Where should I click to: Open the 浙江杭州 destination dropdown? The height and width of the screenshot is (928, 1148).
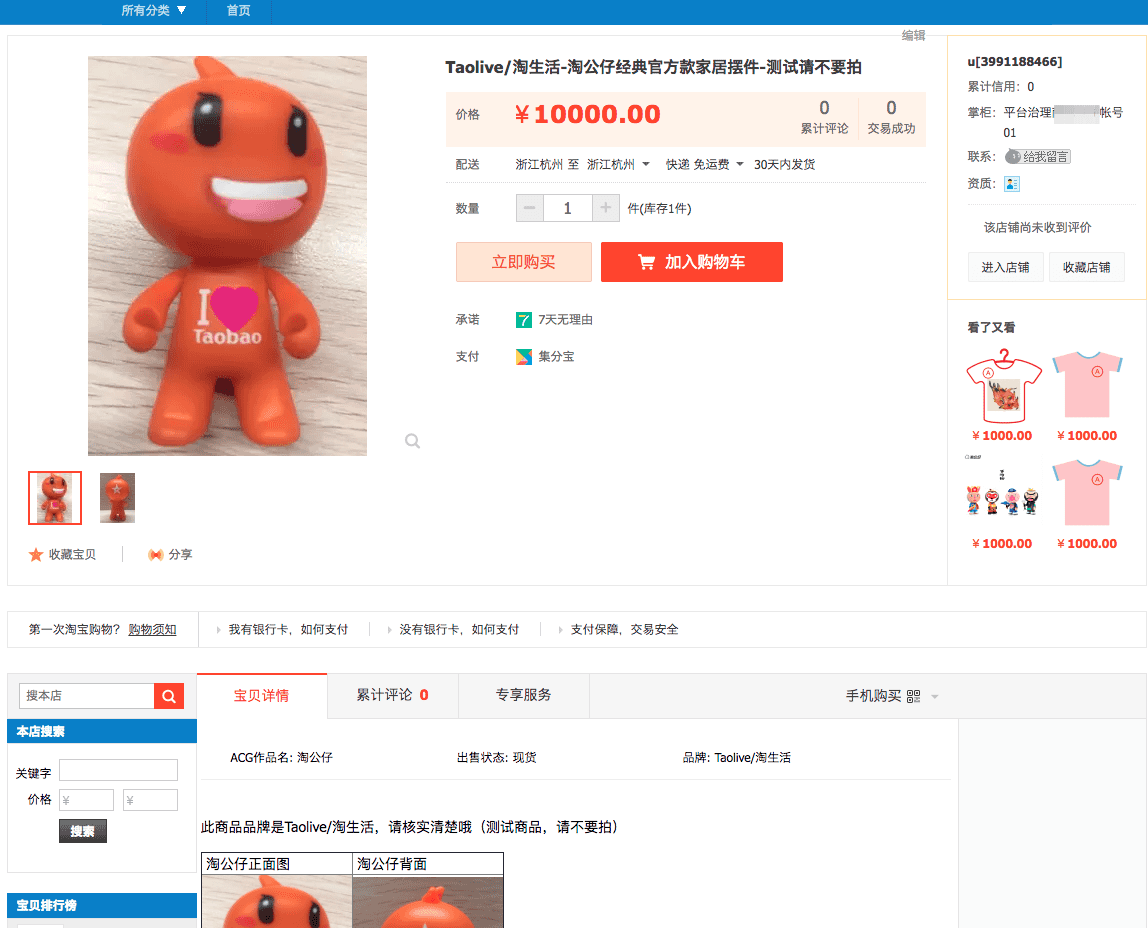click(618, 165)
